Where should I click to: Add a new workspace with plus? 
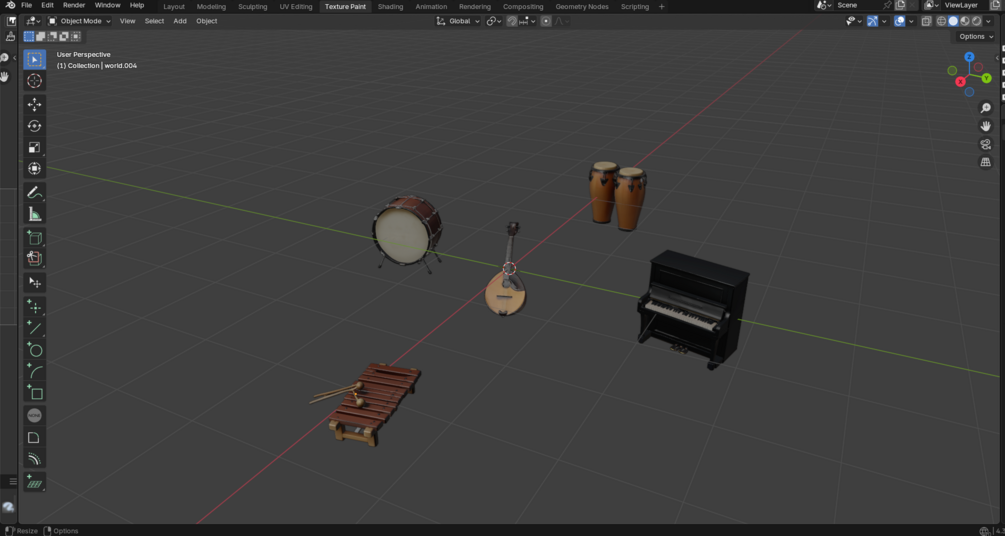tap(661, 6)
